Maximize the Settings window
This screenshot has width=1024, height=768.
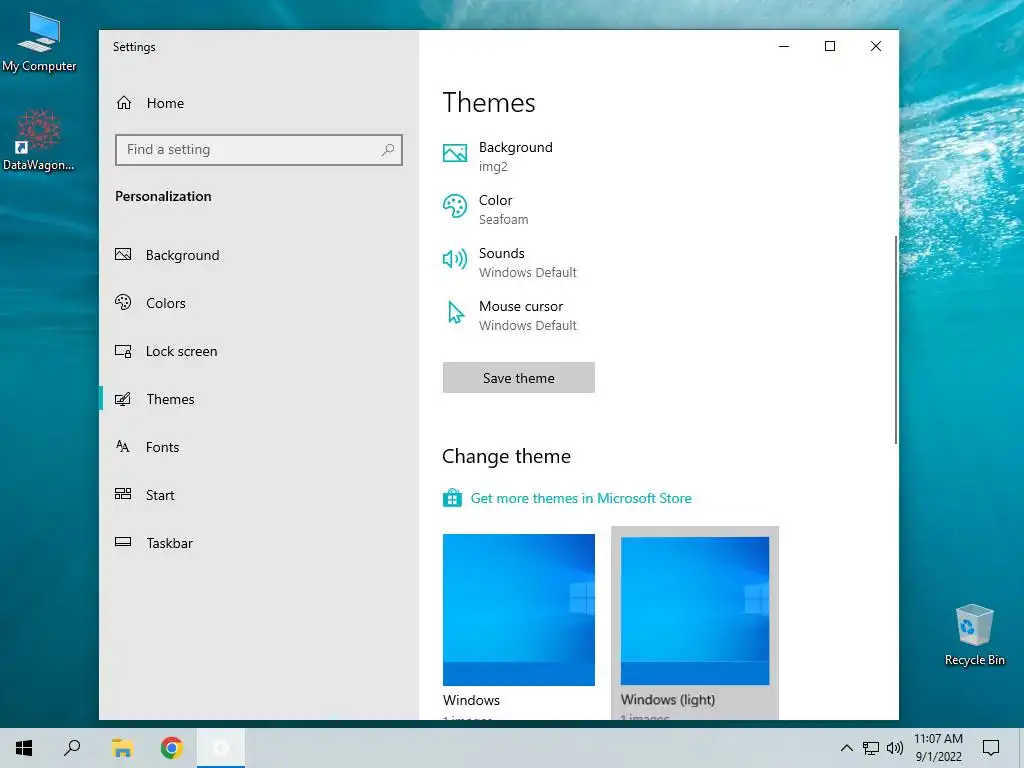(x=829, y=46)
